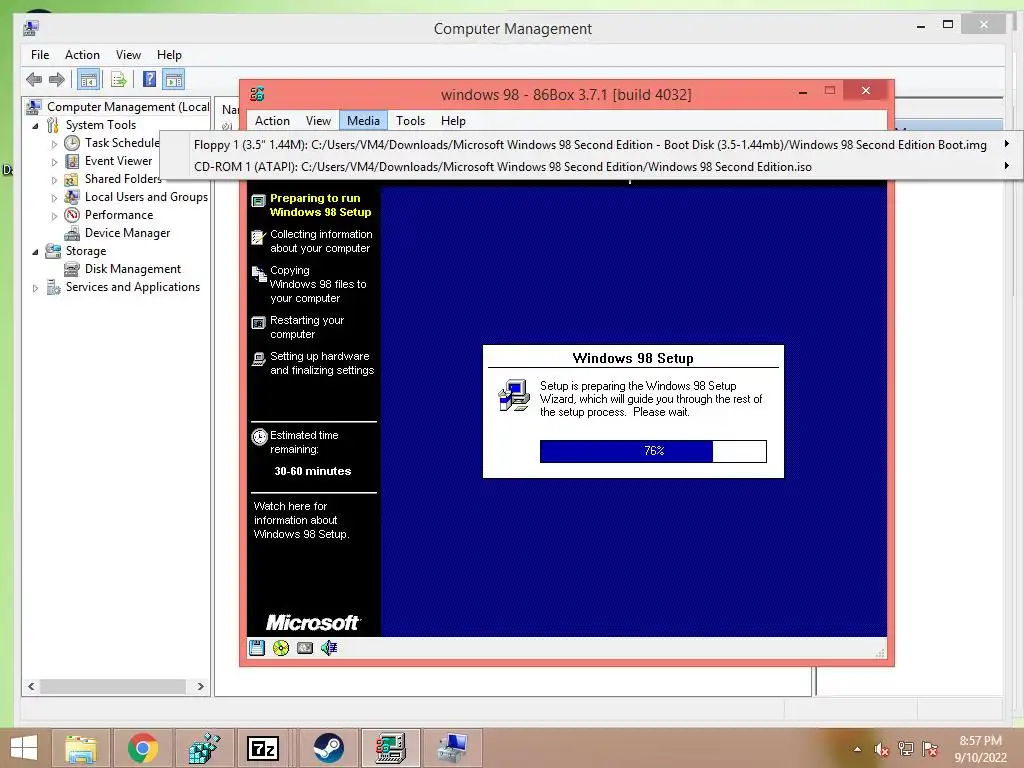Screen dimensions: 1024x768
Task: Click the Export List toolbar icon
Action: pos(119,80)
